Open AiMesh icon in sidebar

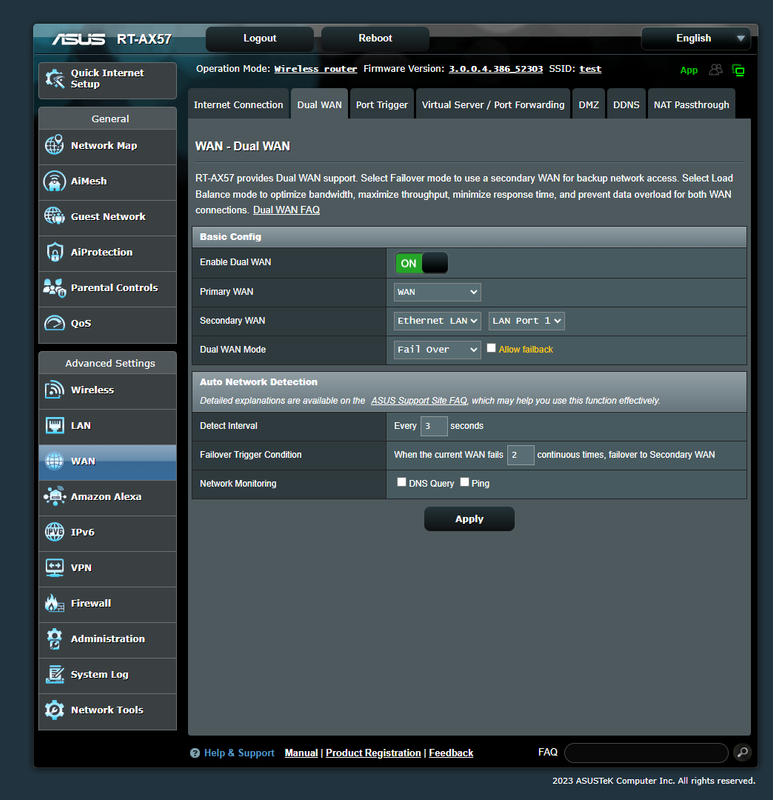coord(55,181)
